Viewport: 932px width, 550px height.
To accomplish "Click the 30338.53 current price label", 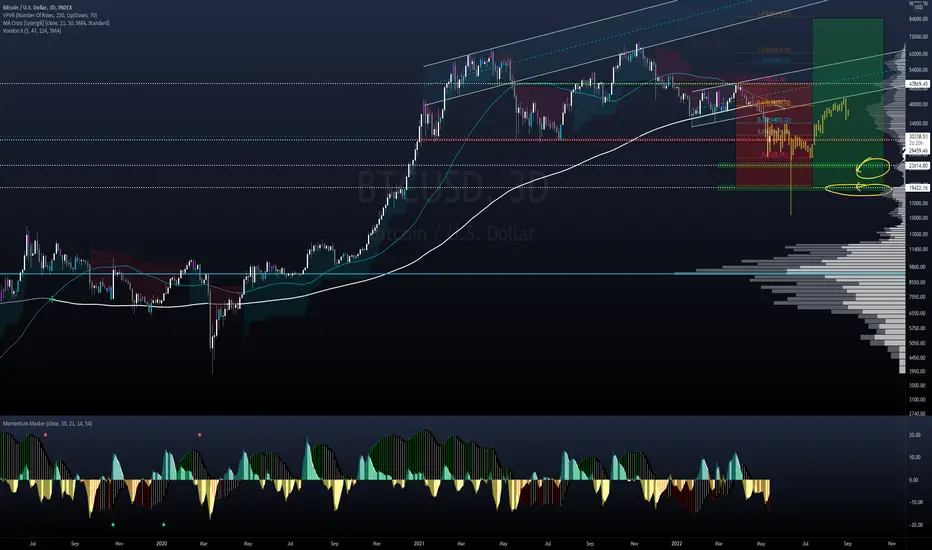I will coord(918,137).
